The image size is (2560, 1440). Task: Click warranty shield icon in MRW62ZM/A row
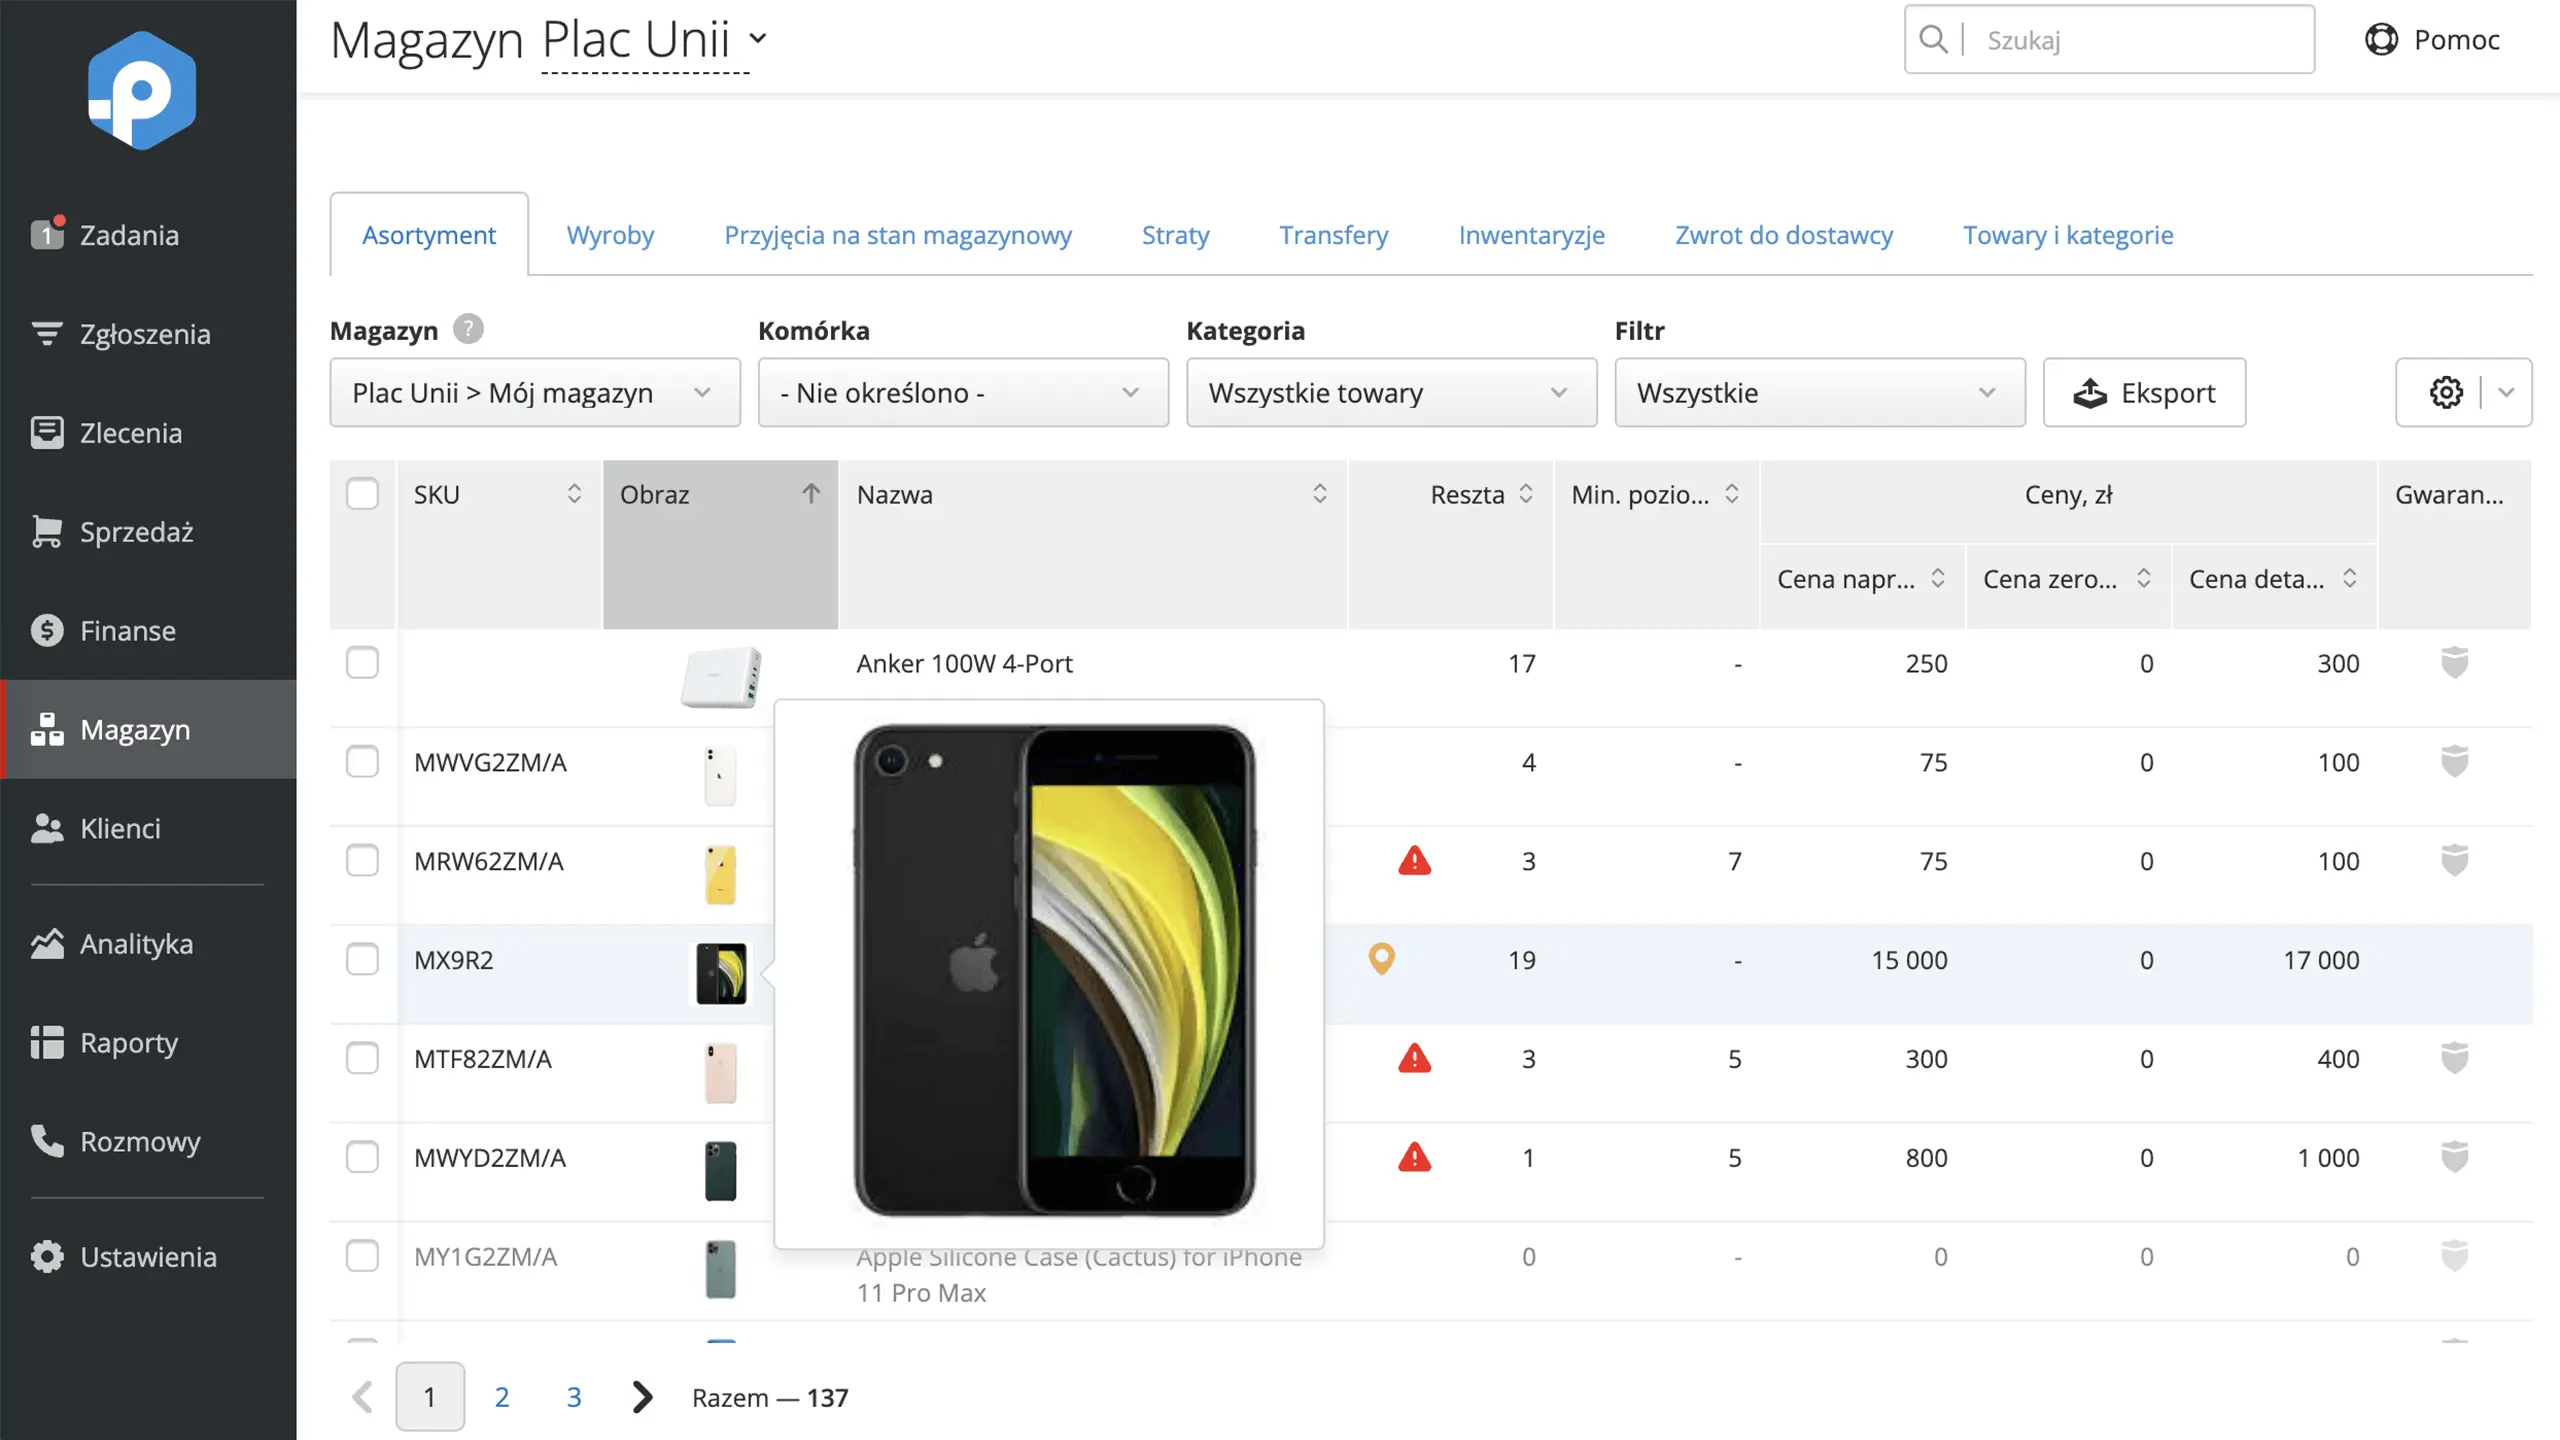(x=2455, y=860)
